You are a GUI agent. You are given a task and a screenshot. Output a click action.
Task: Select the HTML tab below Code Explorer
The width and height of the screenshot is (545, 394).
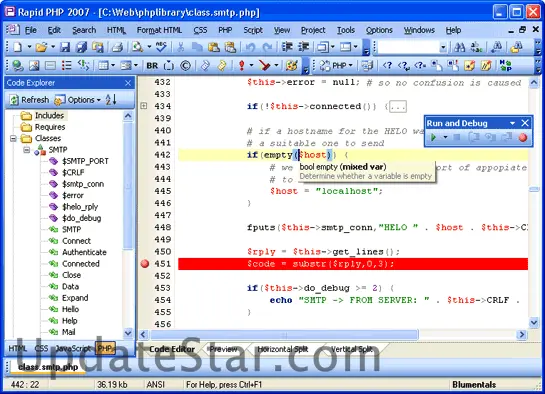coord(17,348)
